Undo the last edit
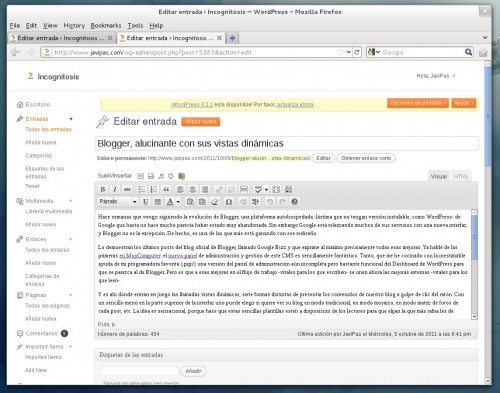 (270, 201)
